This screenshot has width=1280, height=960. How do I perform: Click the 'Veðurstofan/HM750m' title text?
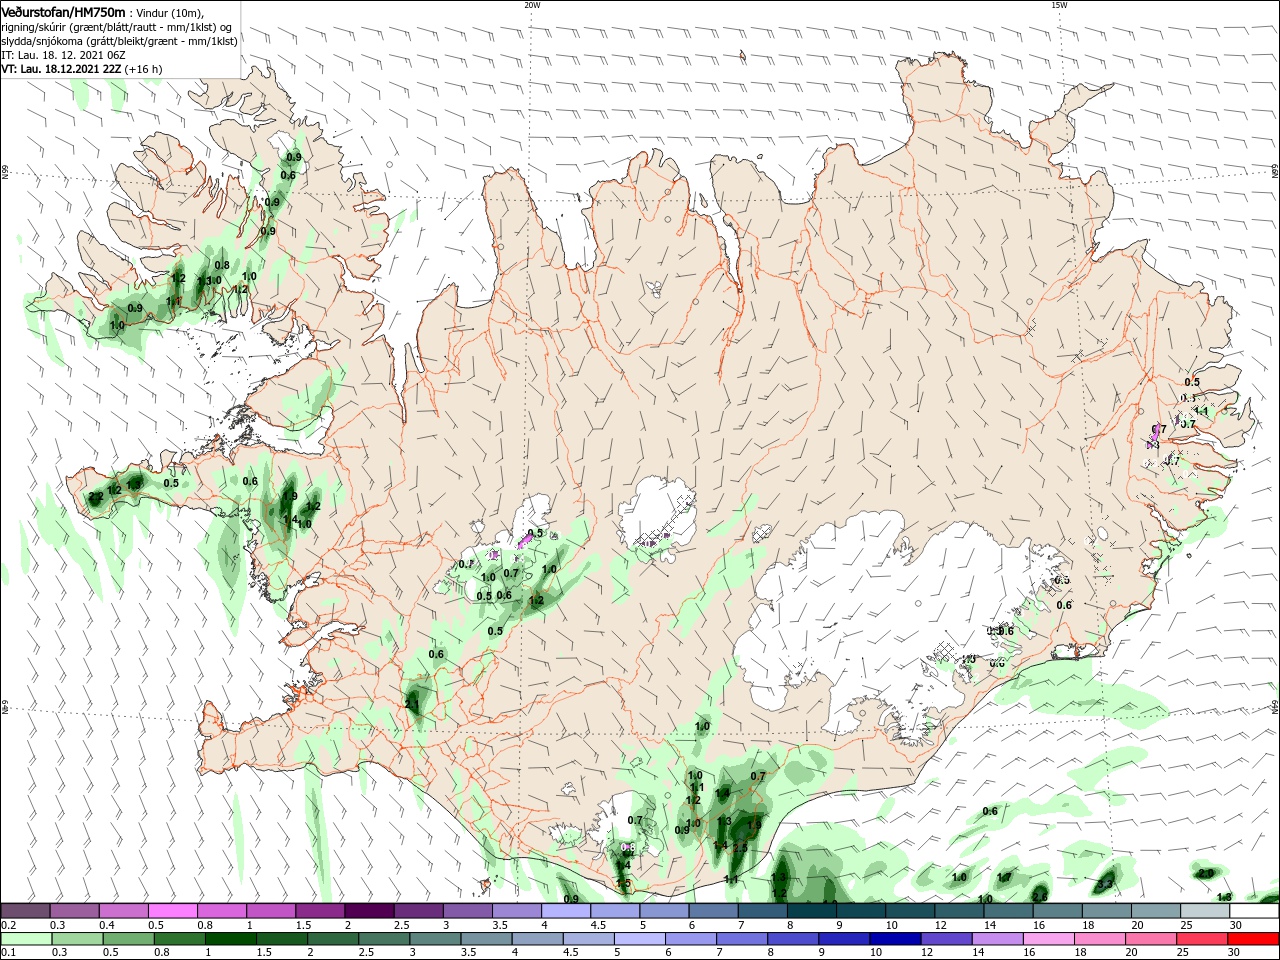pyautogui.click(x=63, y=11)
